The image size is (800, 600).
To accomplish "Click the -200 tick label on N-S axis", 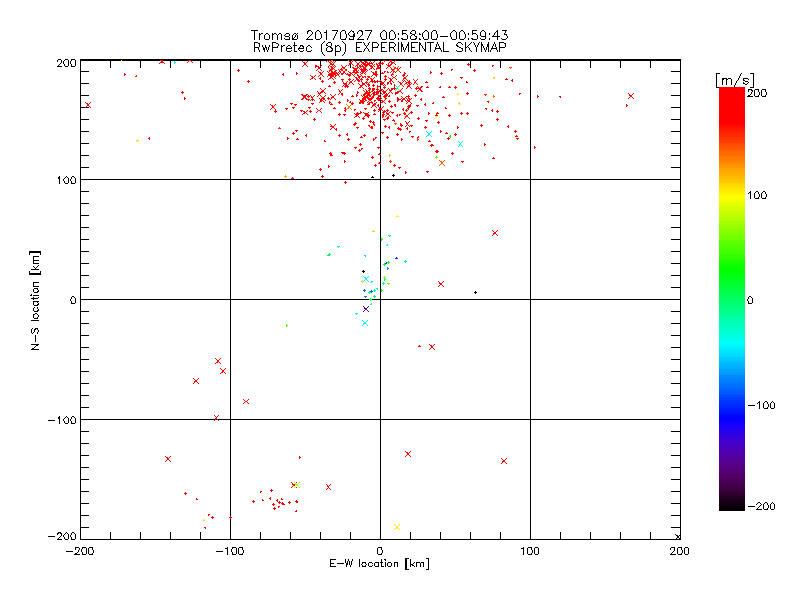I will [x=62, y=536].
